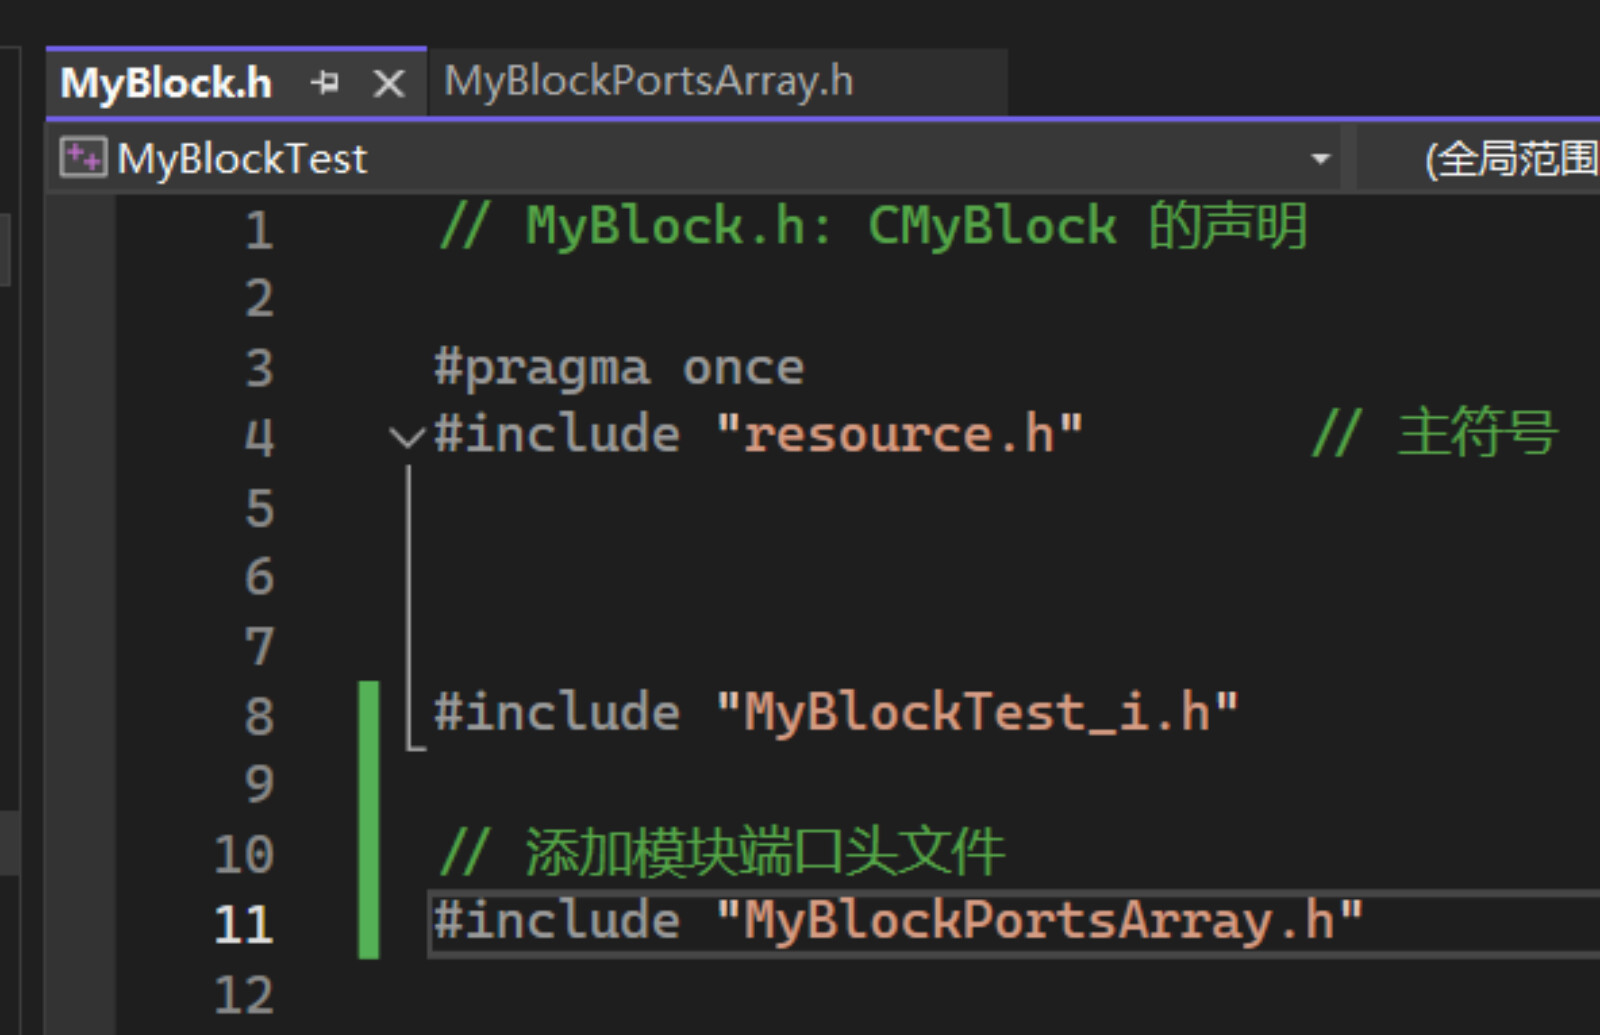
Task: Click line number 1 in the gutter
Action: click(259, 230)
